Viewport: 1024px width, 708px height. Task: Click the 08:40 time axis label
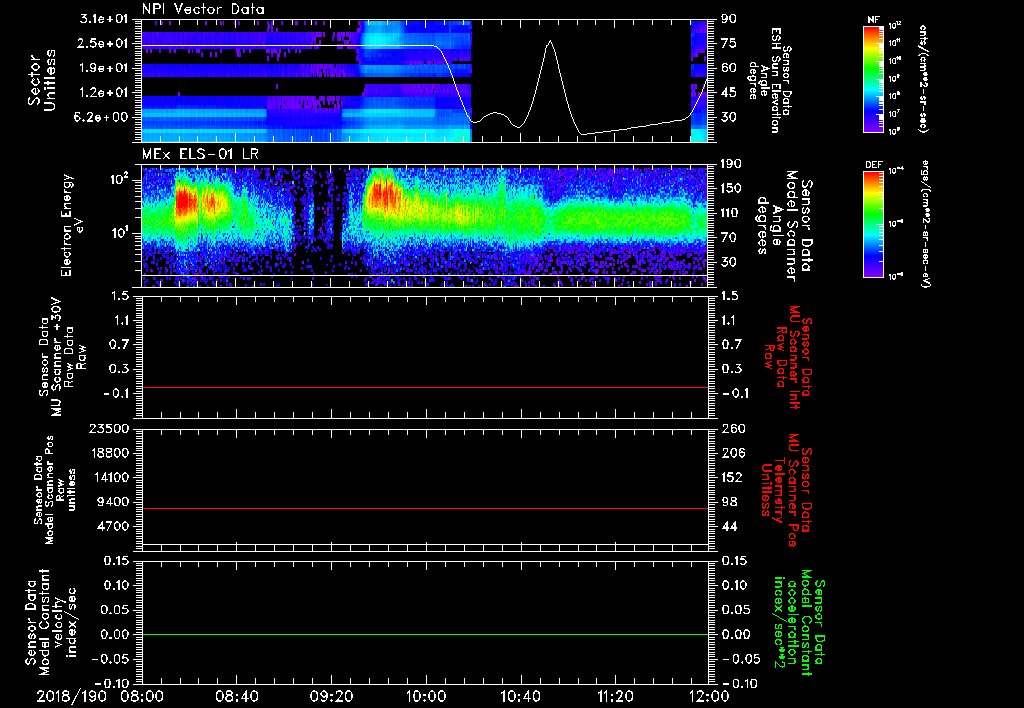point(236,696)
